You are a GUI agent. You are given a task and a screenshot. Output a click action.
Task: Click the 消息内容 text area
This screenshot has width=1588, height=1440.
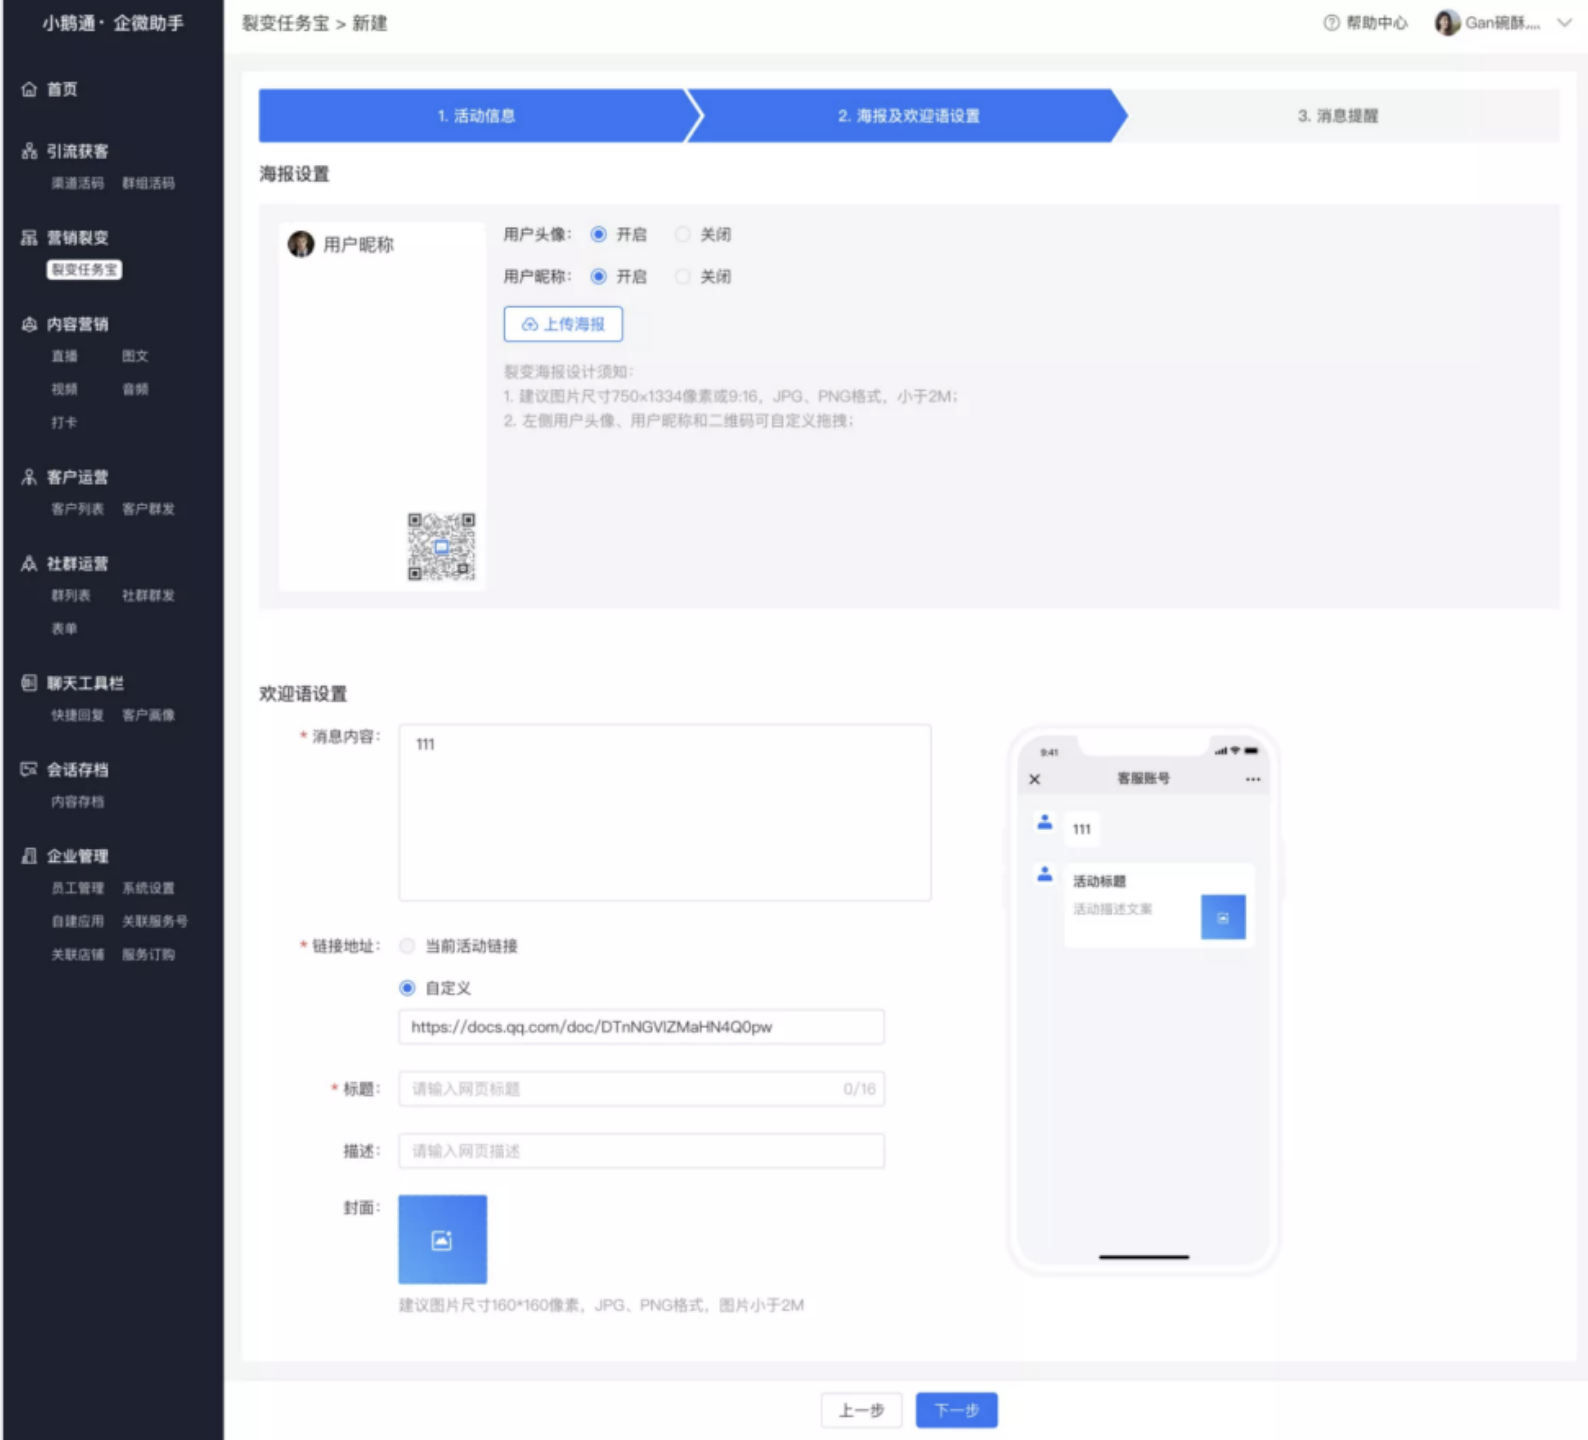665,813
